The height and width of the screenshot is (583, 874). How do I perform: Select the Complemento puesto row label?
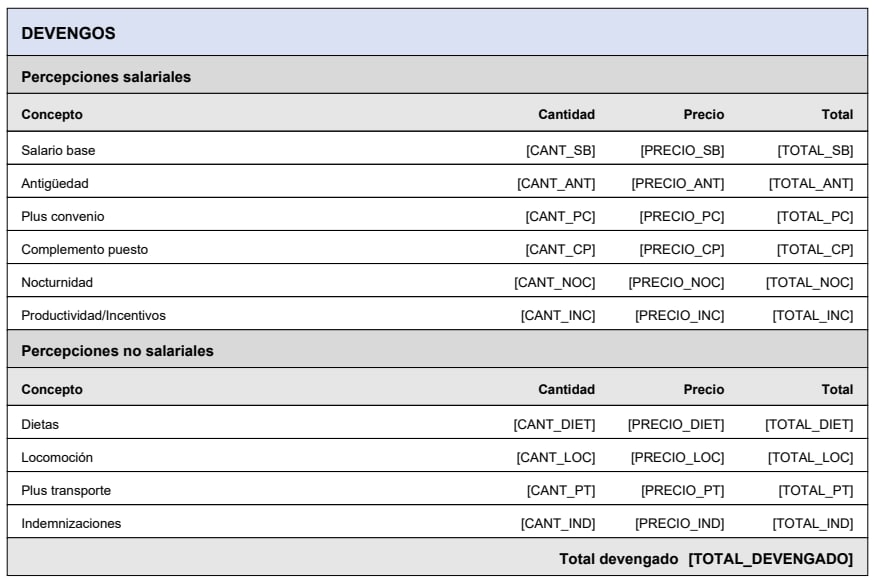[84, 249]
